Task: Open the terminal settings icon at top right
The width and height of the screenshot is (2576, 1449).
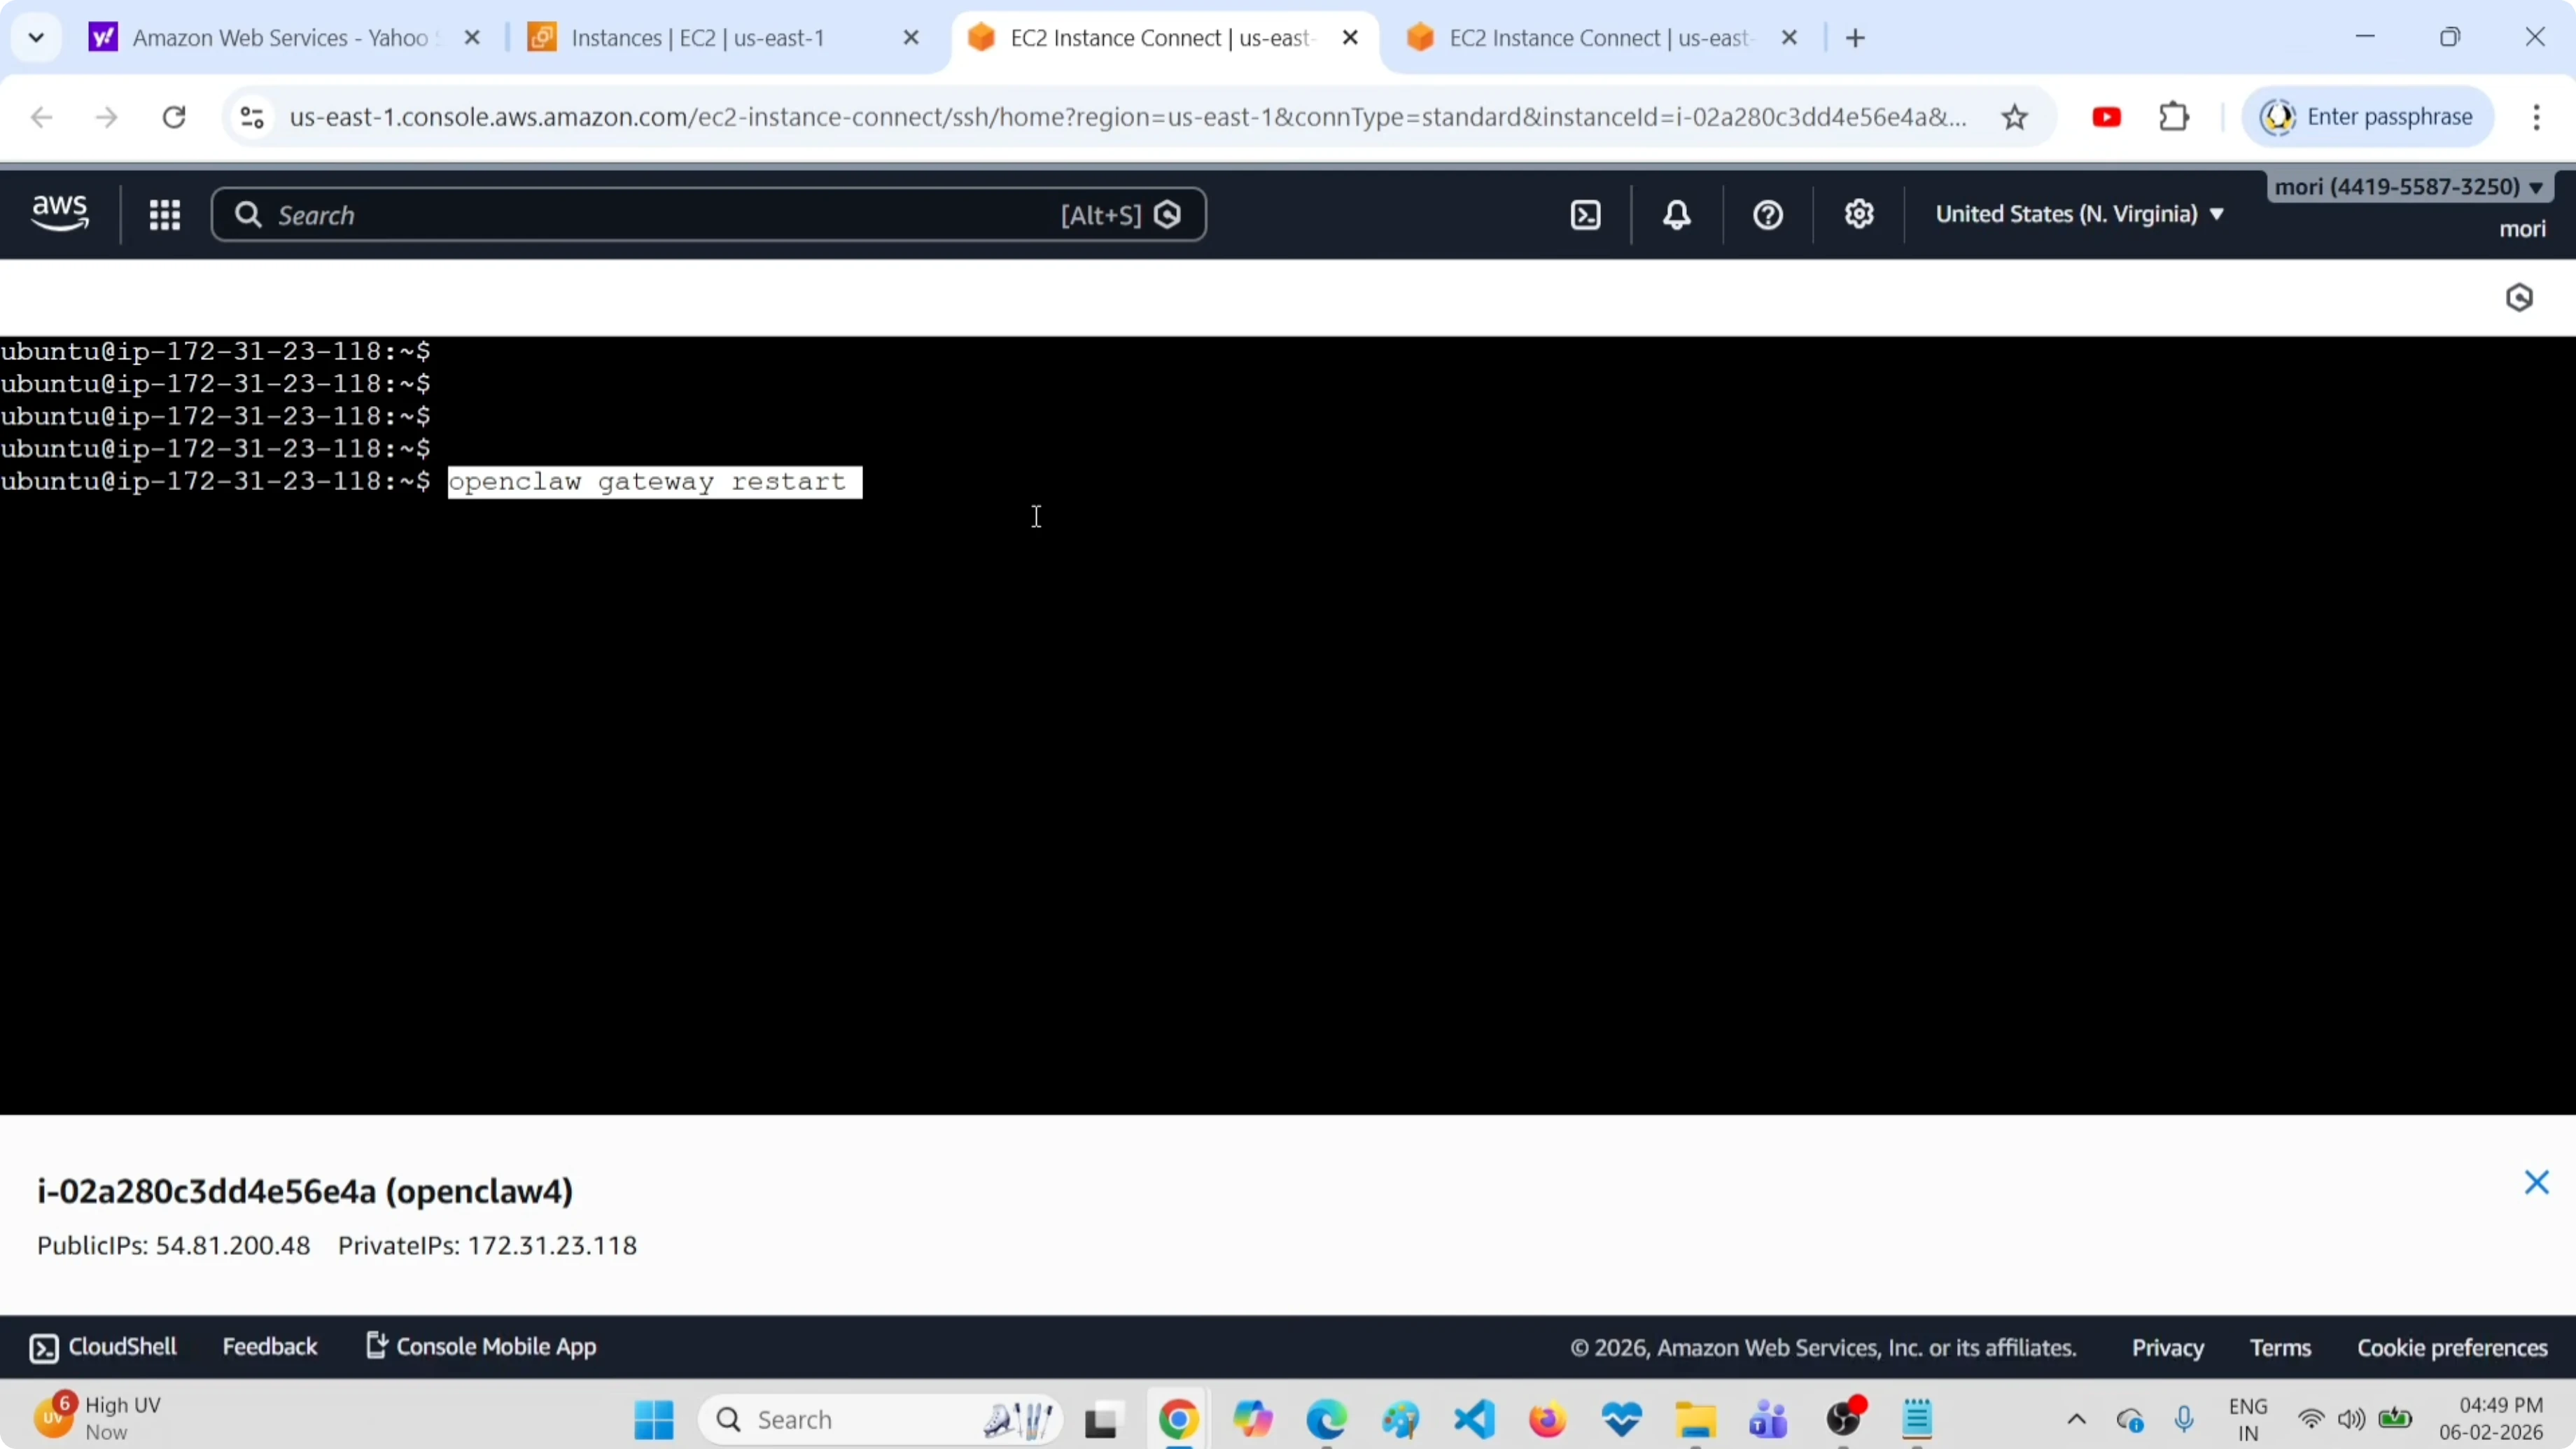Action: (x=2520, y=297)
